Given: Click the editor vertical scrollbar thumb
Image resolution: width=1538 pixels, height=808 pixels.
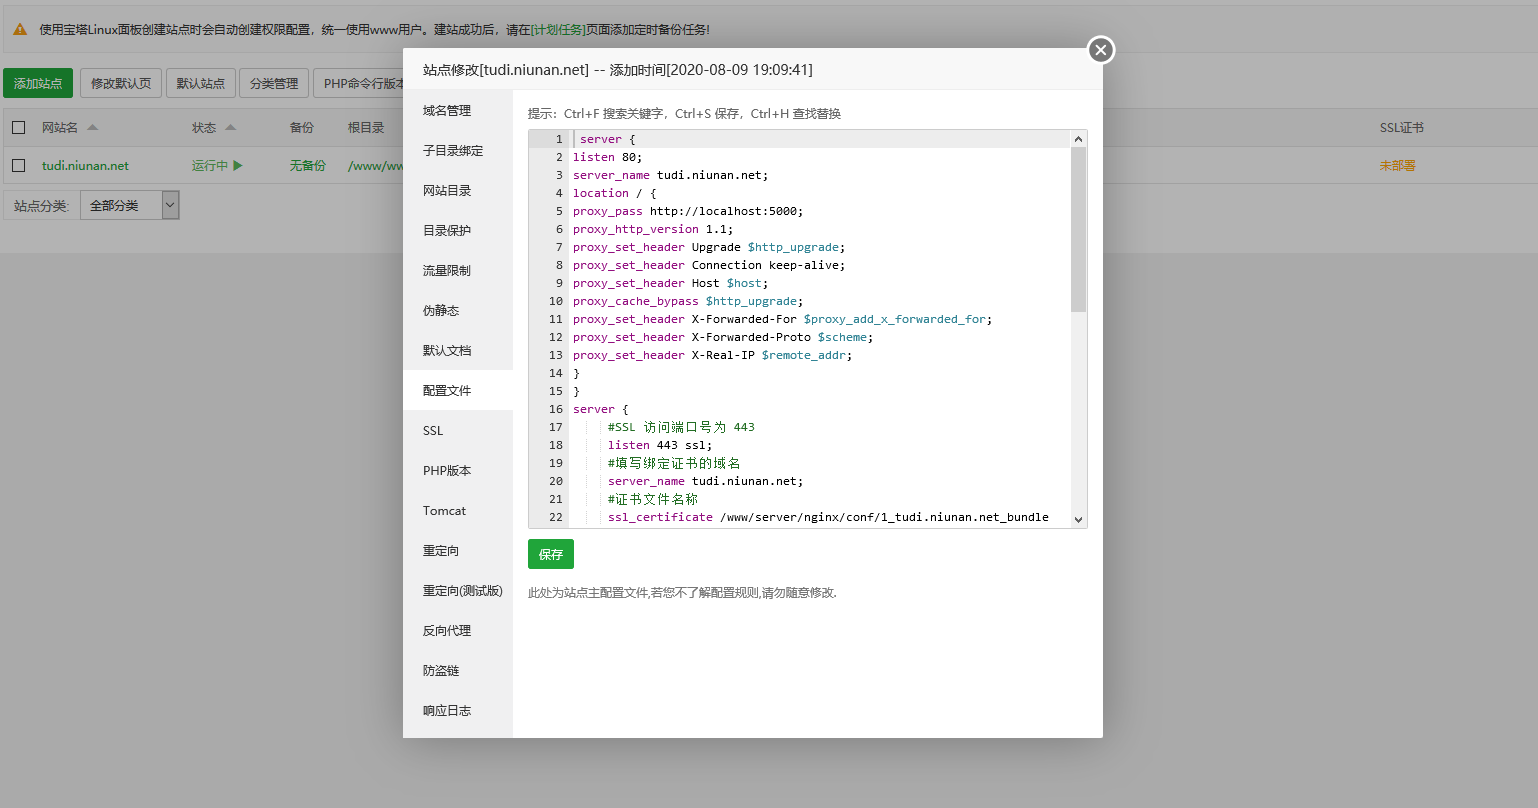Looking at the screenshot, I should click(1078, 230).
